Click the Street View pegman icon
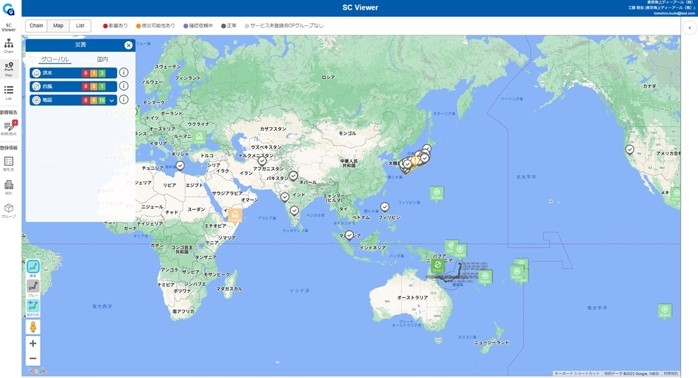 33,327
